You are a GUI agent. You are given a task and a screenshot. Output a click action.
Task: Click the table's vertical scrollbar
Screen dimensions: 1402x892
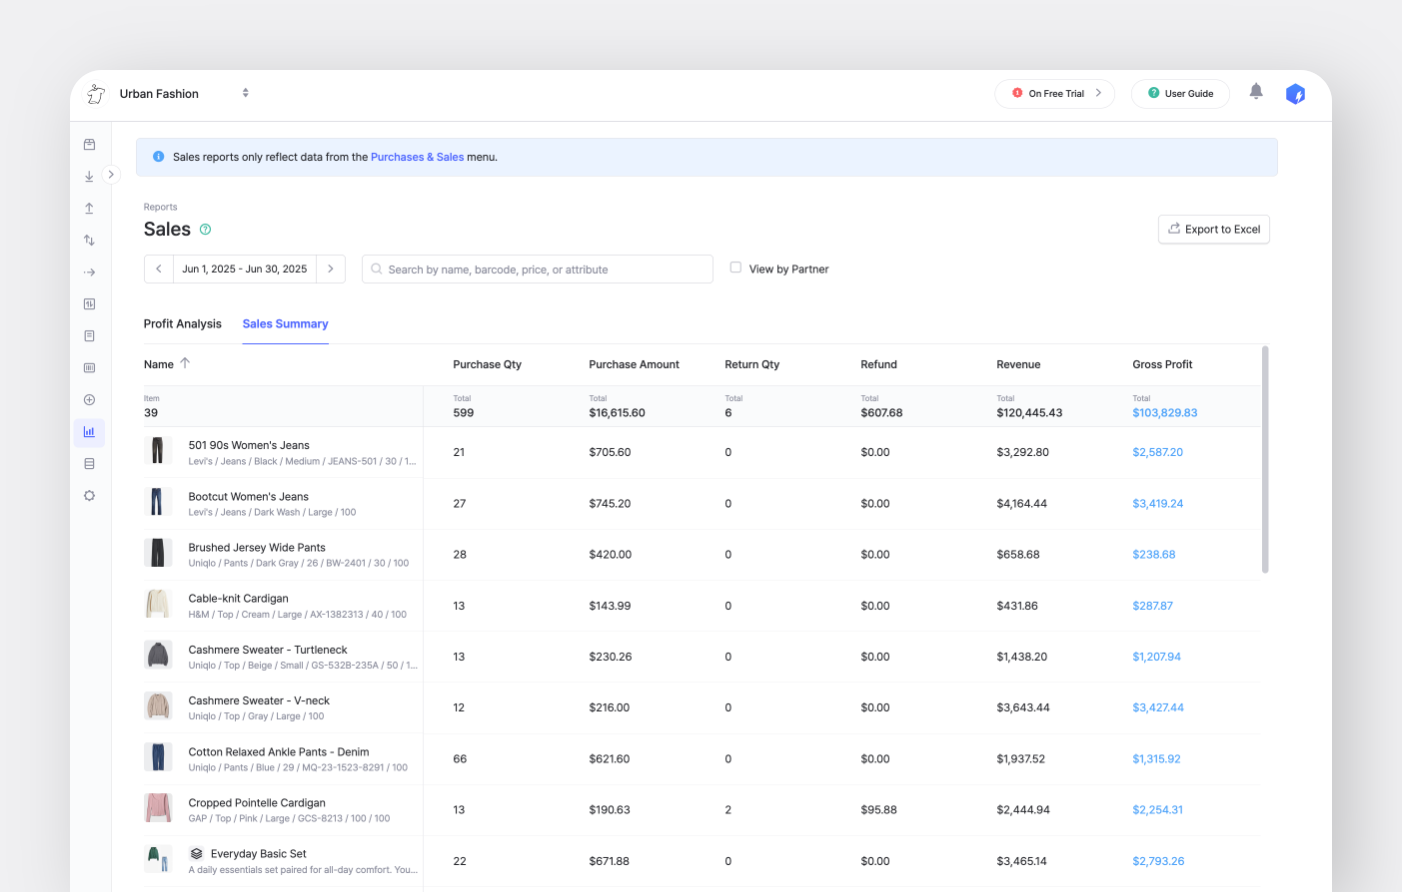click(x=1265, y=460)
